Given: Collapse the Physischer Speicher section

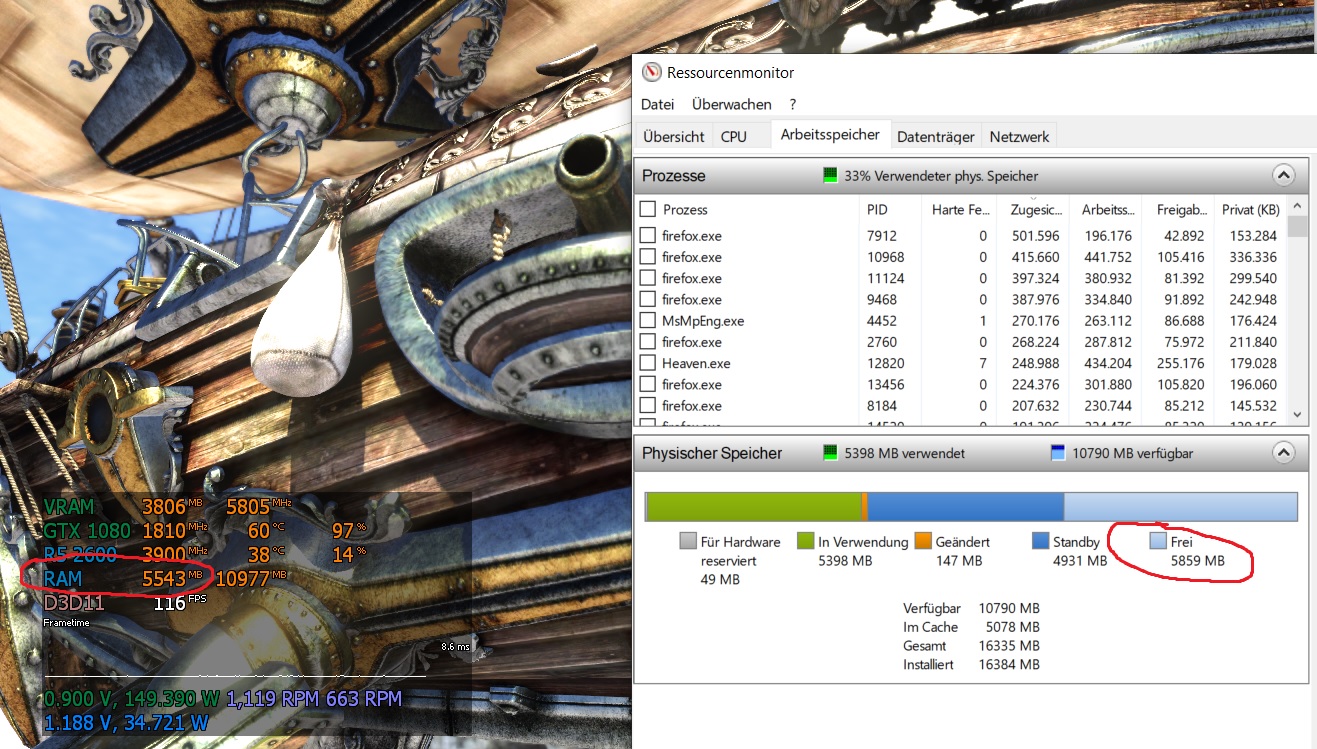Looking at the screenshot, I should (x=1283, y=453).
